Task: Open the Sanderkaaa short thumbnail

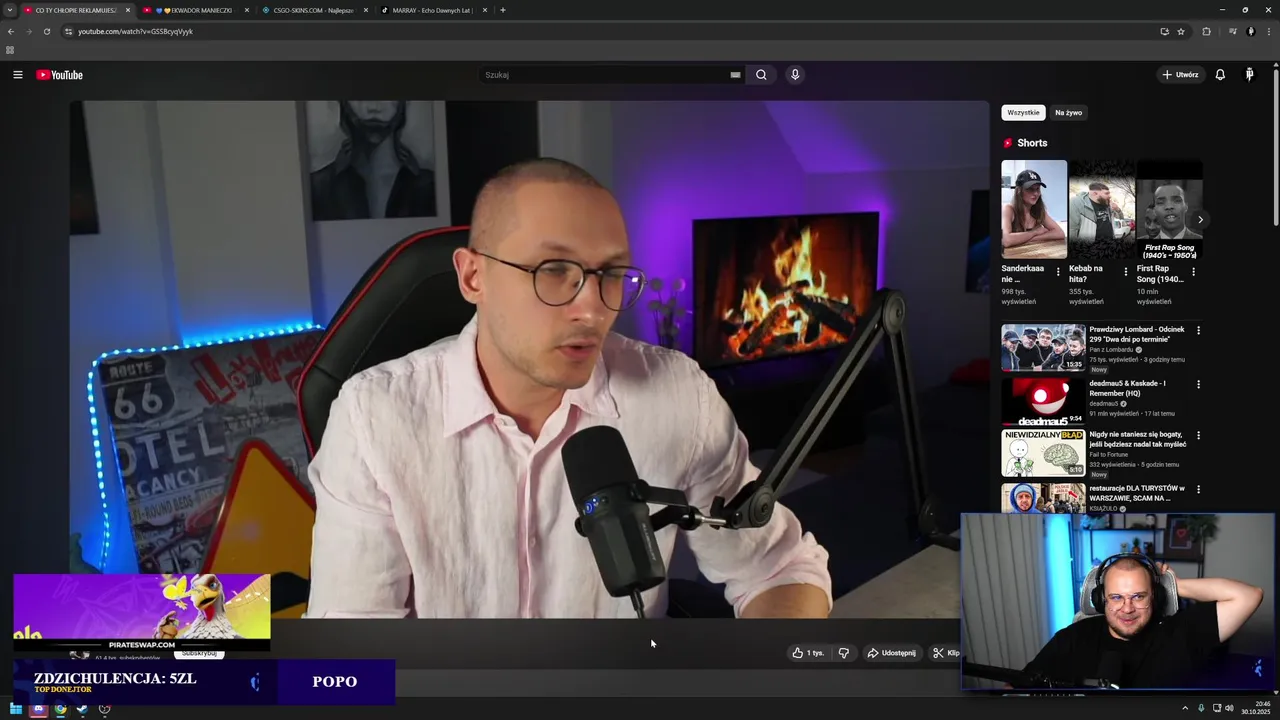Action: (1034, 210)
